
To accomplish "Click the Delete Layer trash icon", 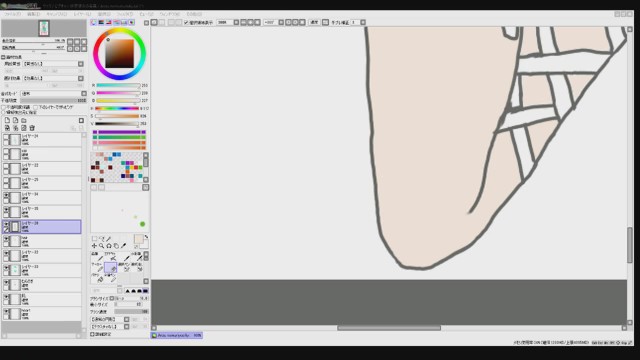I will [x=32, y=128].
